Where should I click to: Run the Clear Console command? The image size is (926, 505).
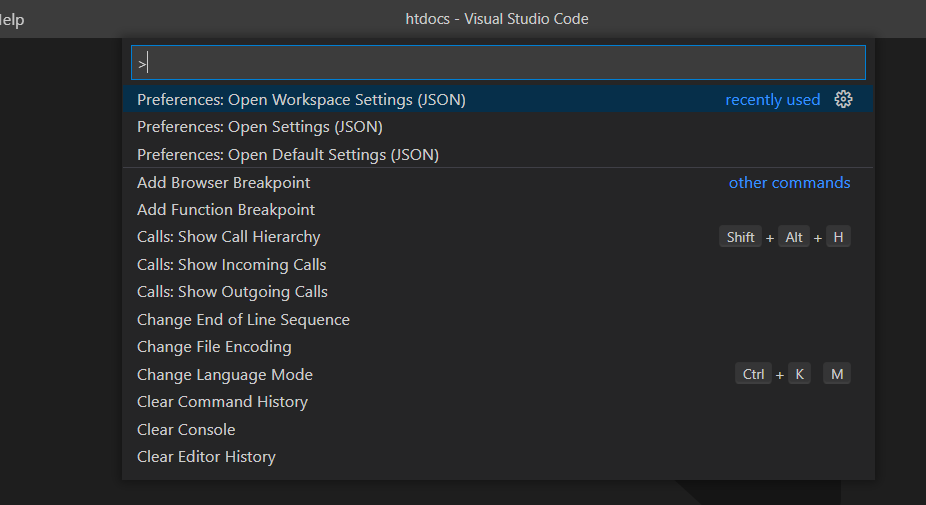(498, 429)
